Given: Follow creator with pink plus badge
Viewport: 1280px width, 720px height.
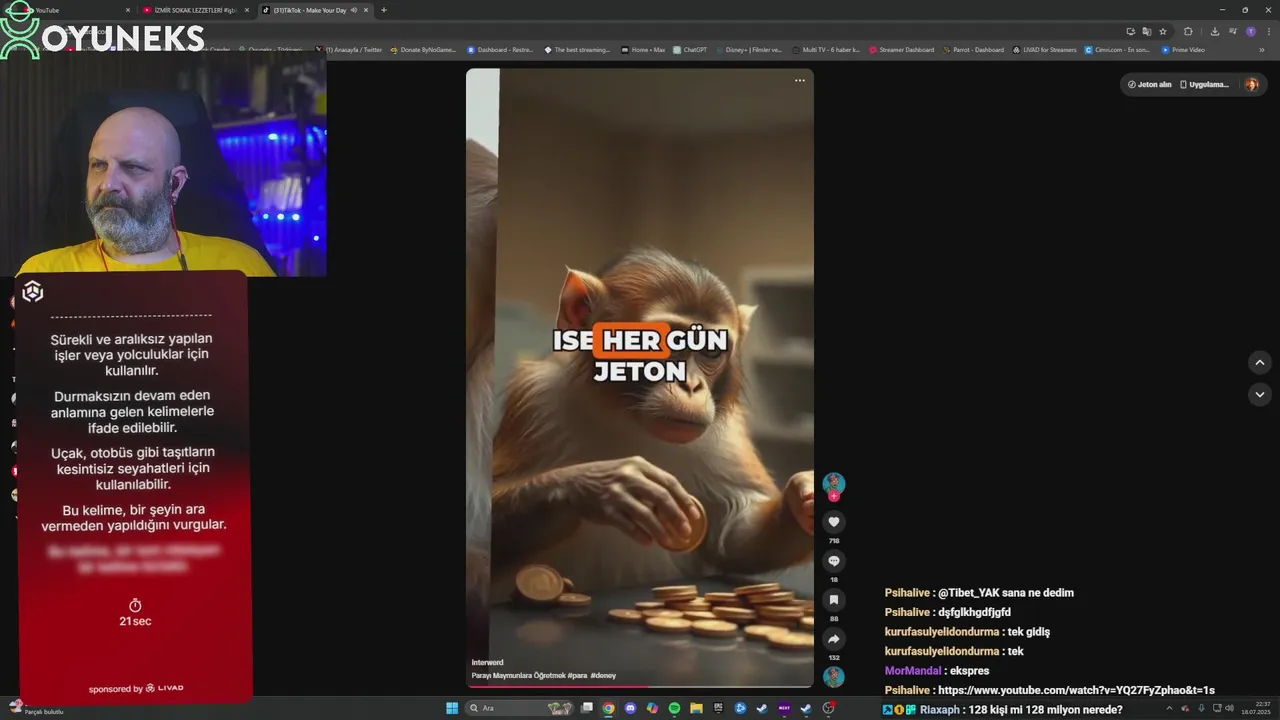Looking at the screenshot, I should tap(834, 496).
